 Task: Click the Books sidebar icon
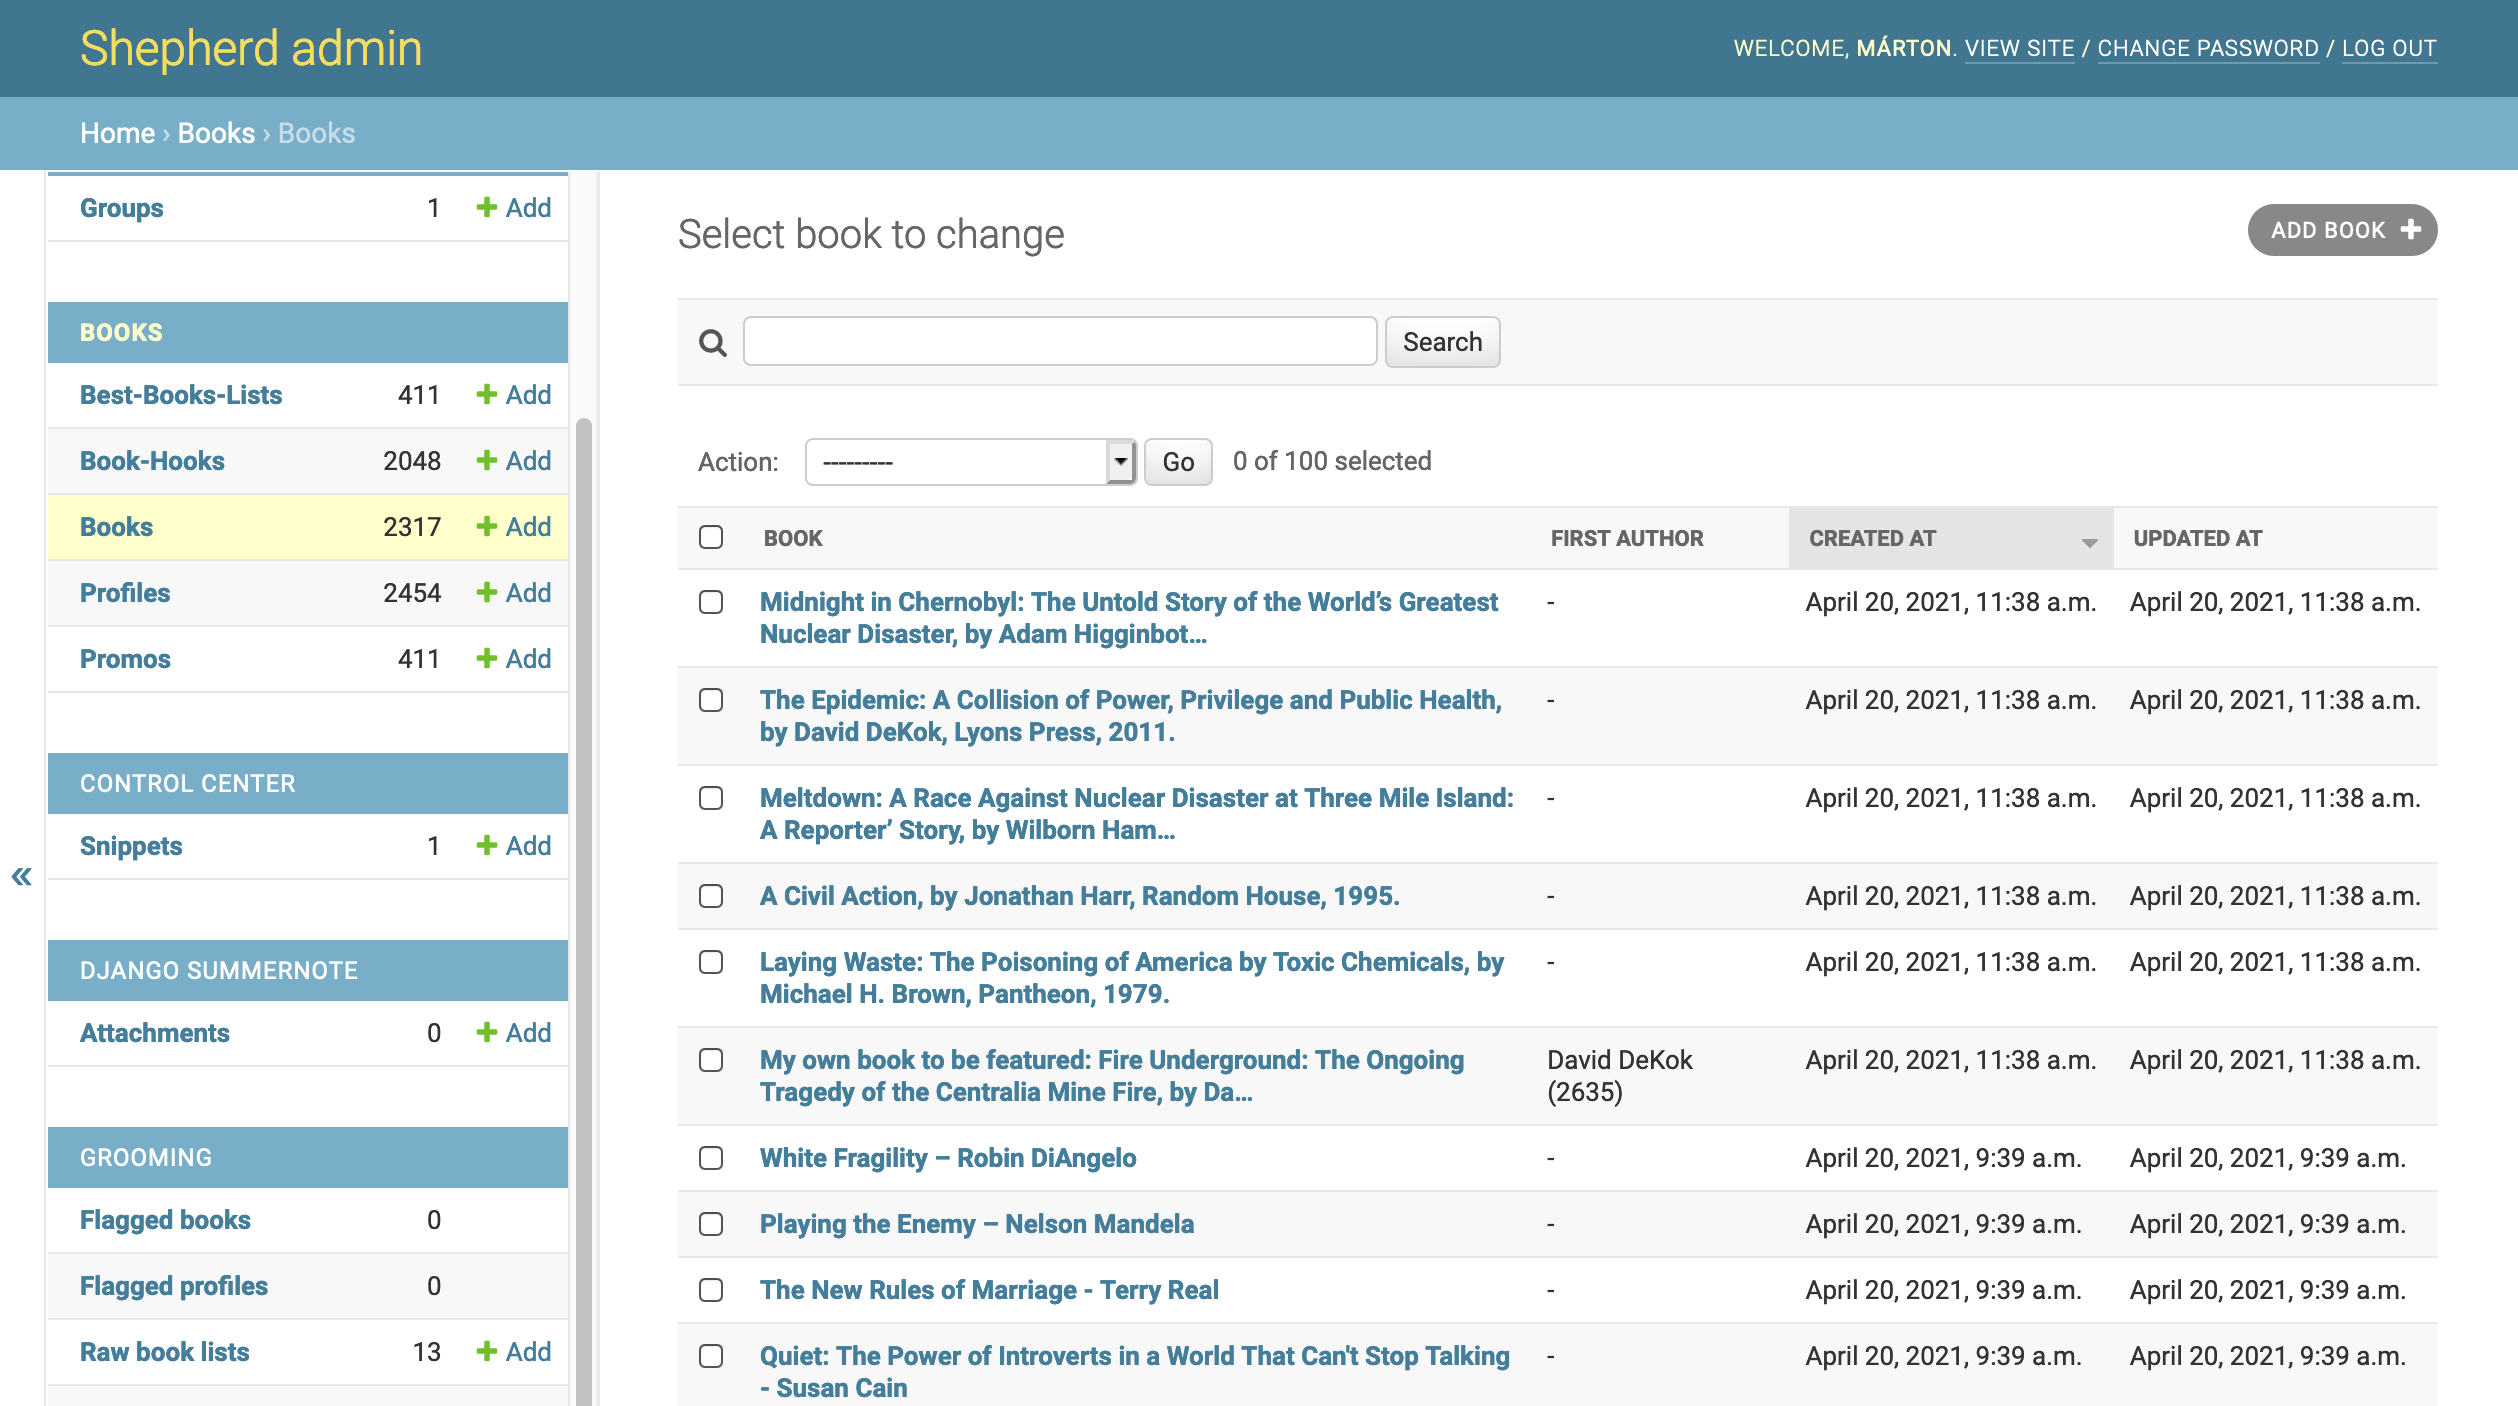[x=114, y=526]
